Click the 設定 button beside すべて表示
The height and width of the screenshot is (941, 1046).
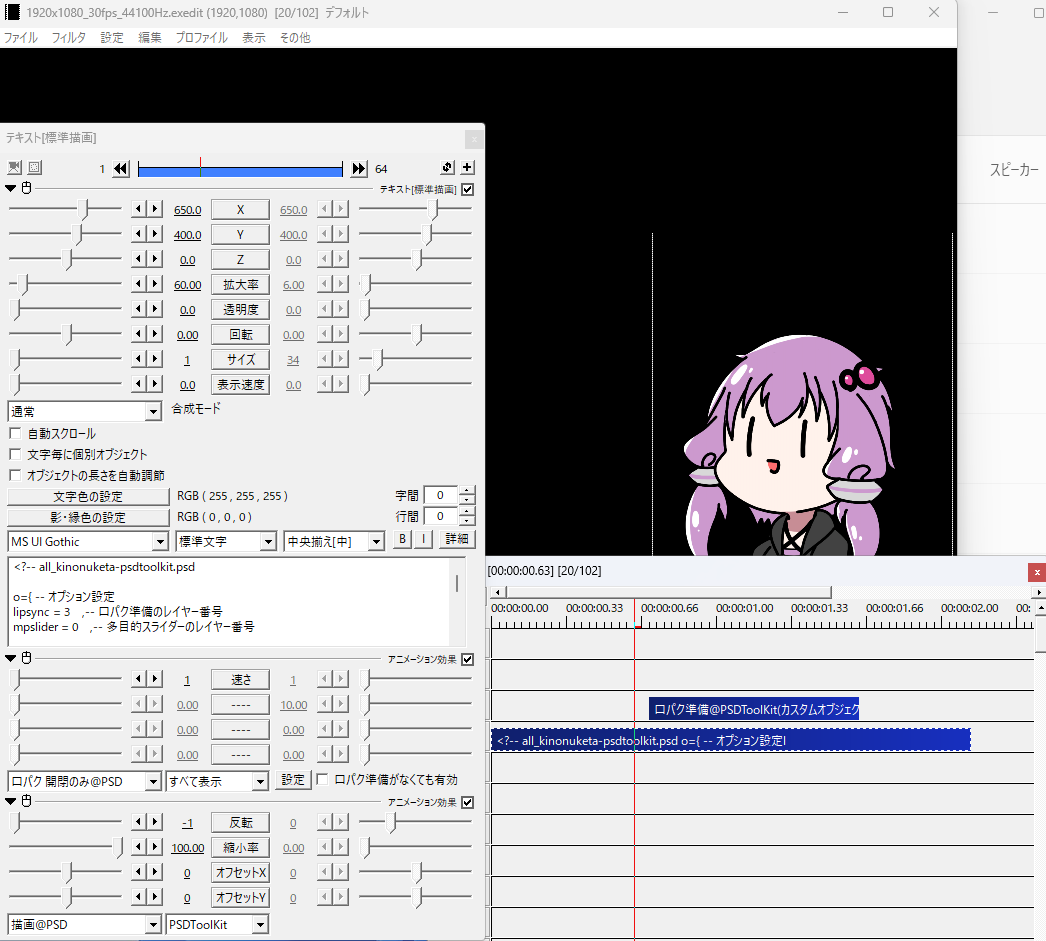293,780
